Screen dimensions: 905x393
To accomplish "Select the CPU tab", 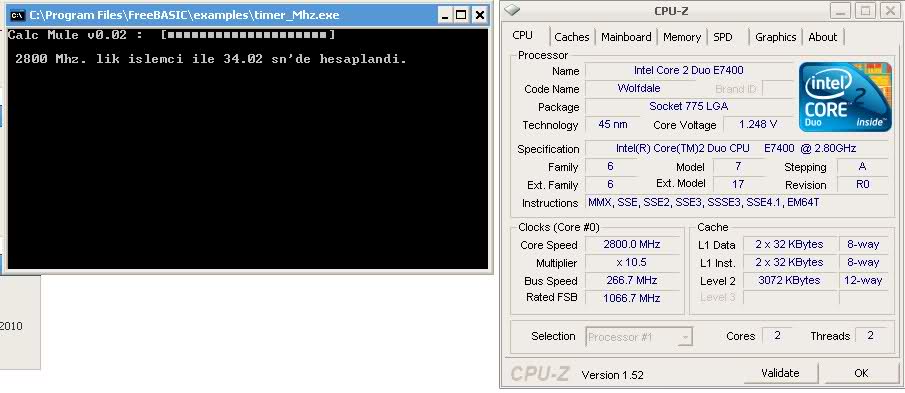I will (523, 35).
